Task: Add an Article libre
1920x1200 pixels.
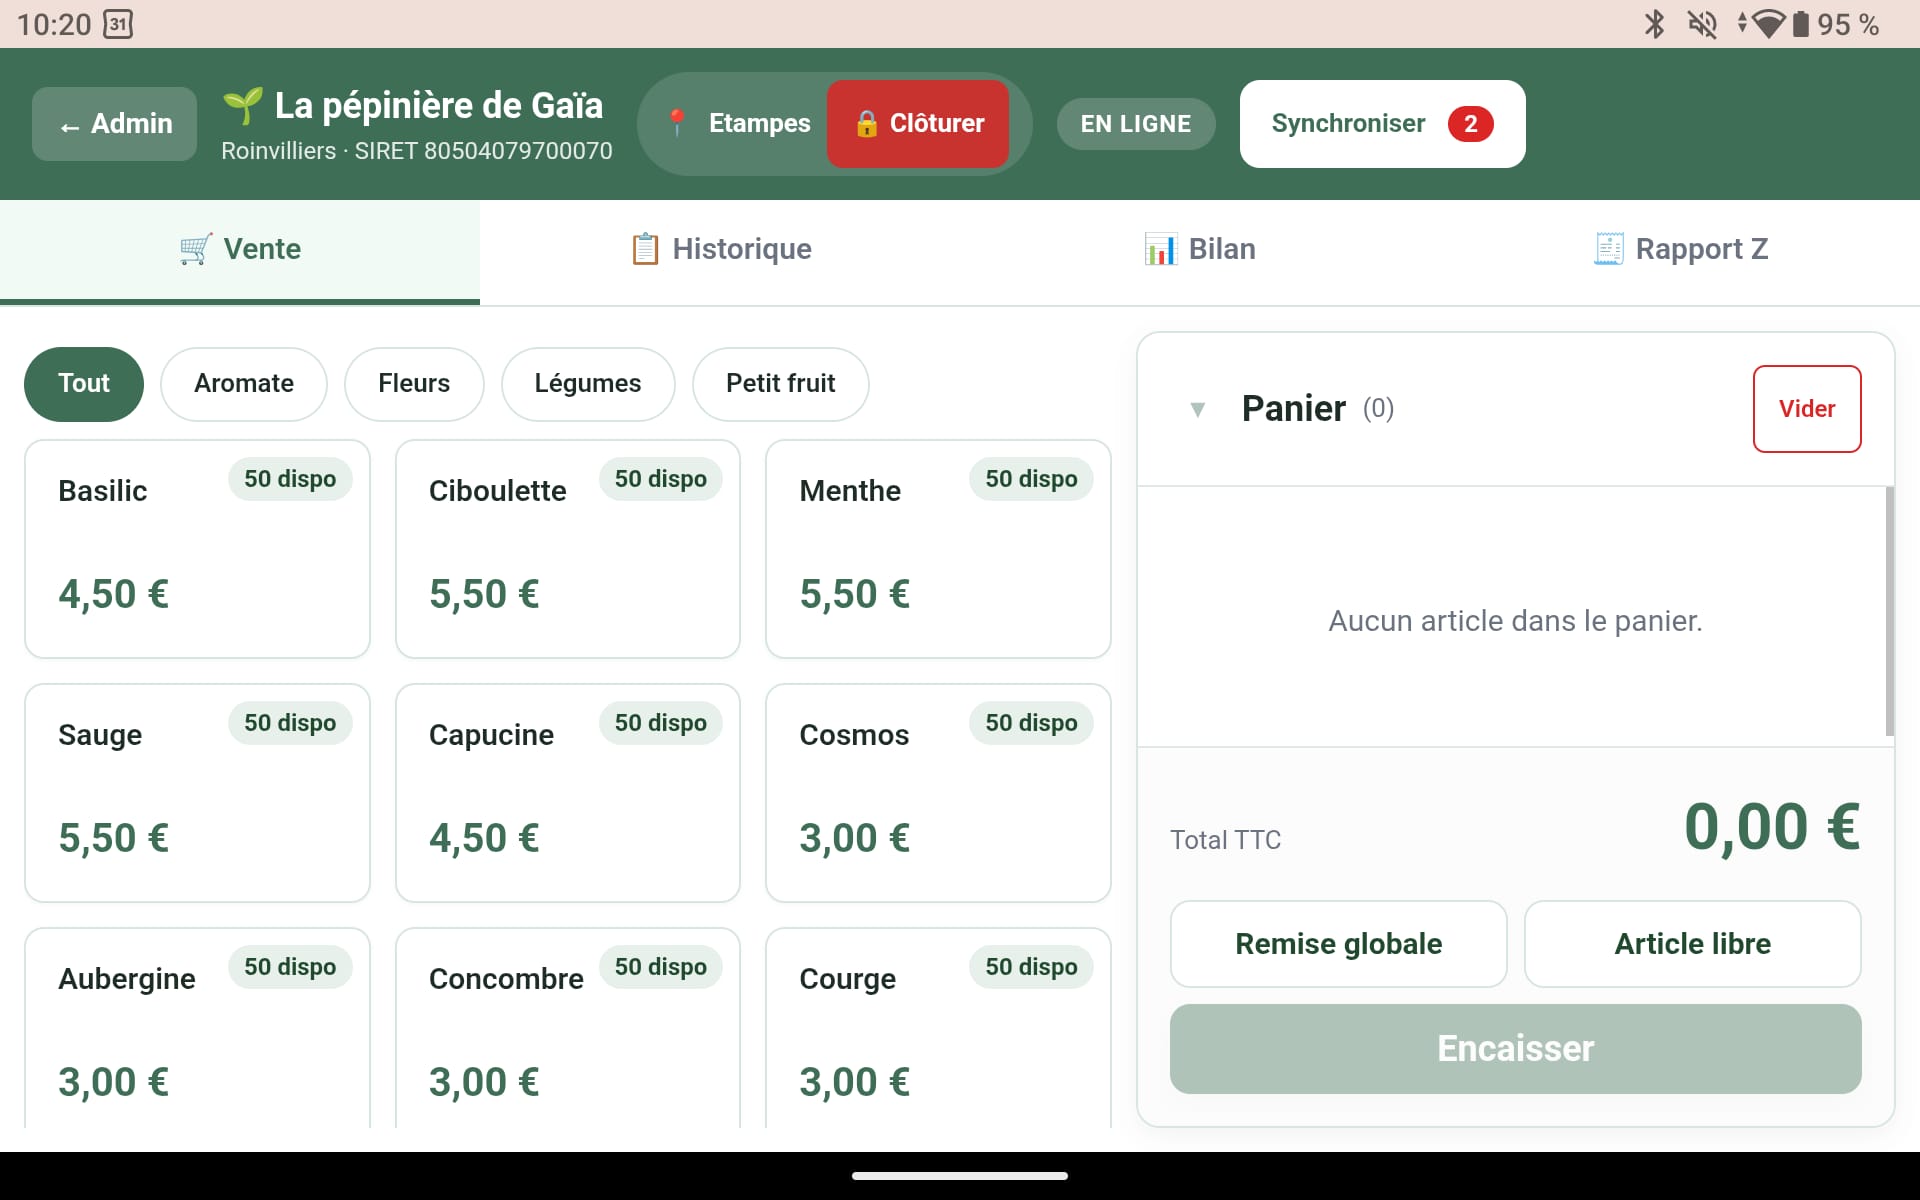Action: click(x=1692, y=944)
